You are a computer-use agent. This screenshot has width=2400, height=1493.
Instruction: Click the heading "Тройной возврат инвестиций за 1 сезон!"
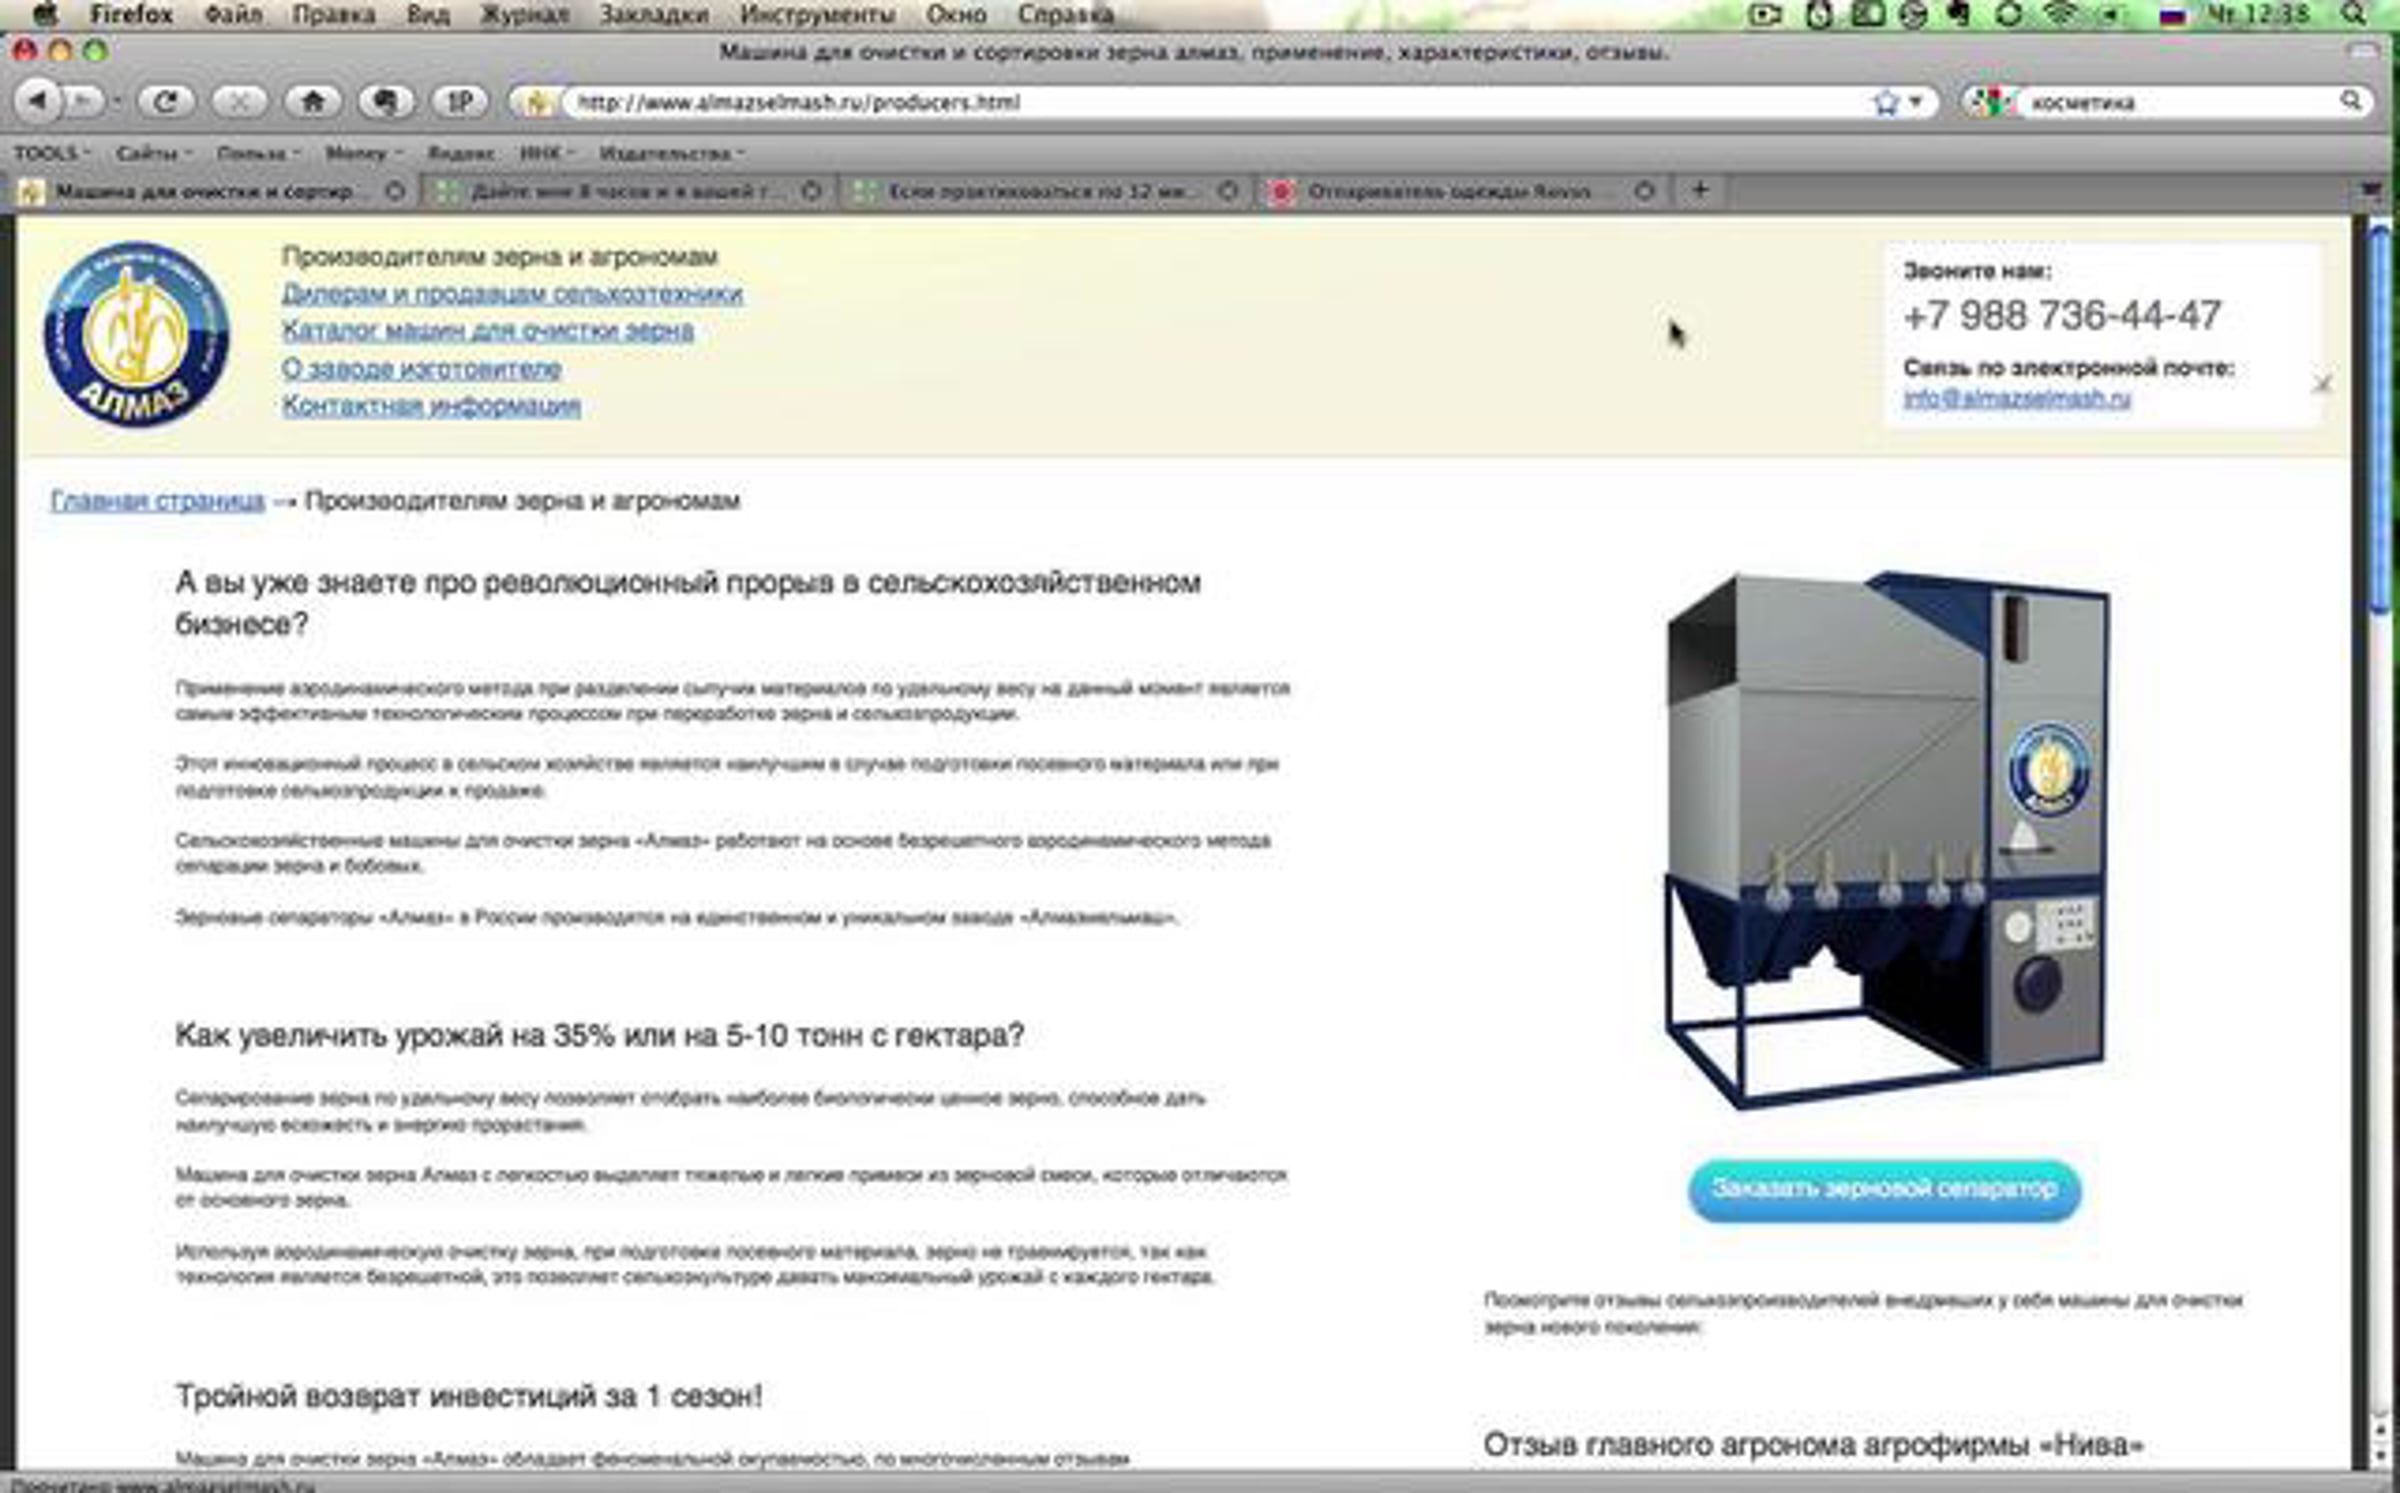pyautogui.click(x=469, y=1395)
